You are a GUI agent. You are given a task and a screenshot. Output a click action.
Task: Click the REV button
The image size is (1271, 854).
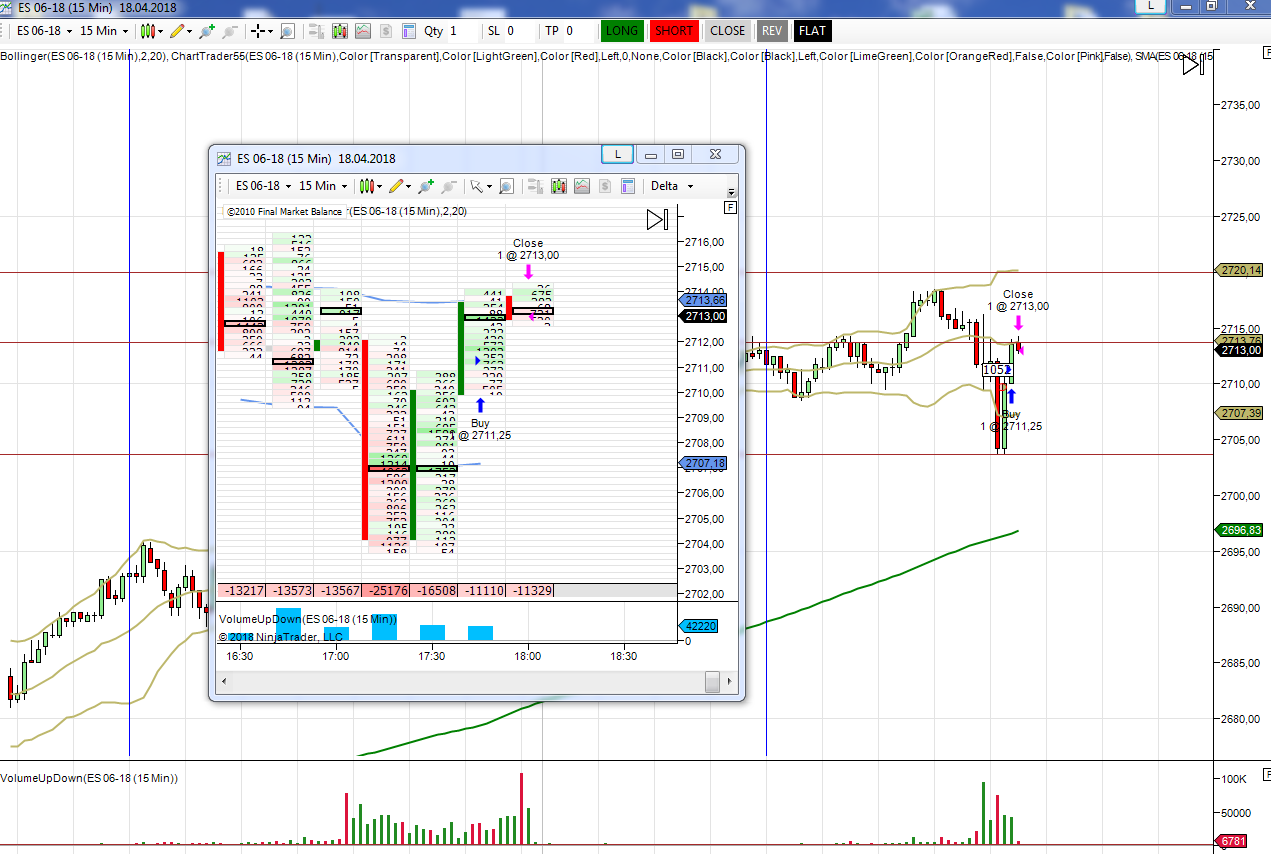[x=771, y=31]
